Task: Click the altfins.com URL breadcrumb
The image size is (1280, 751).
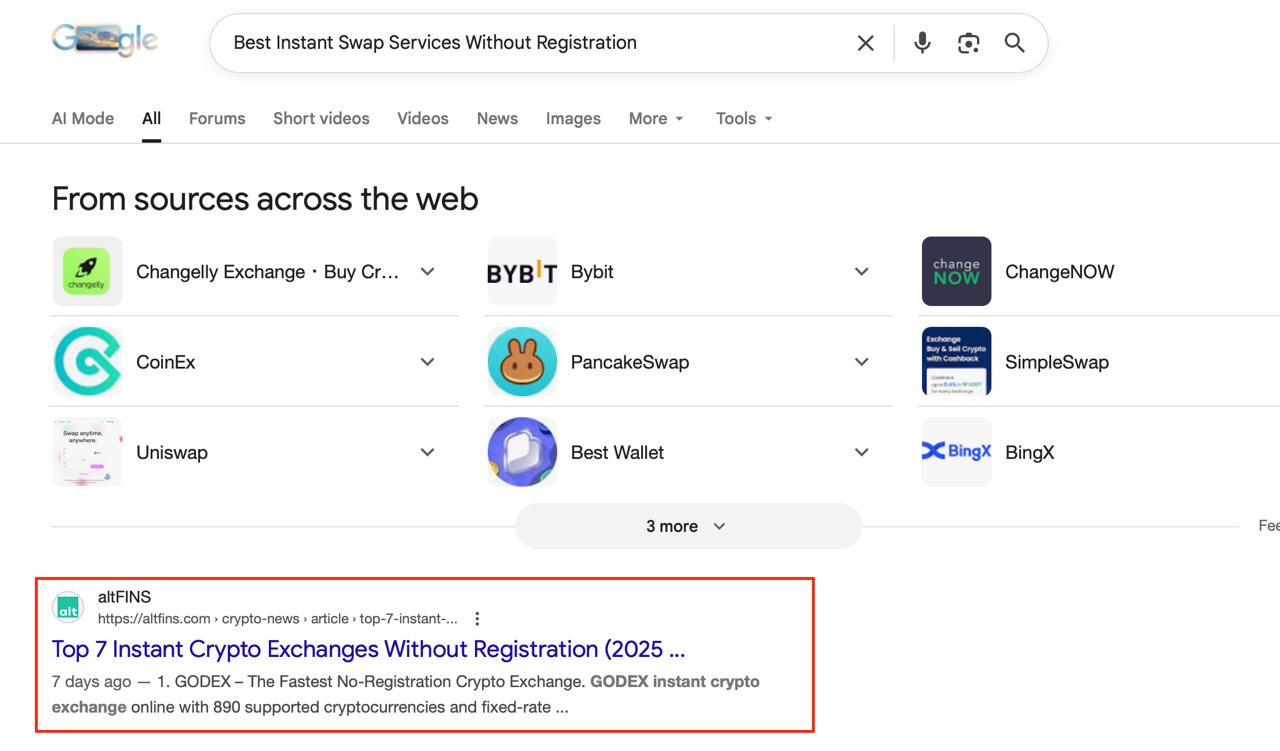Action: click(278, 619)
